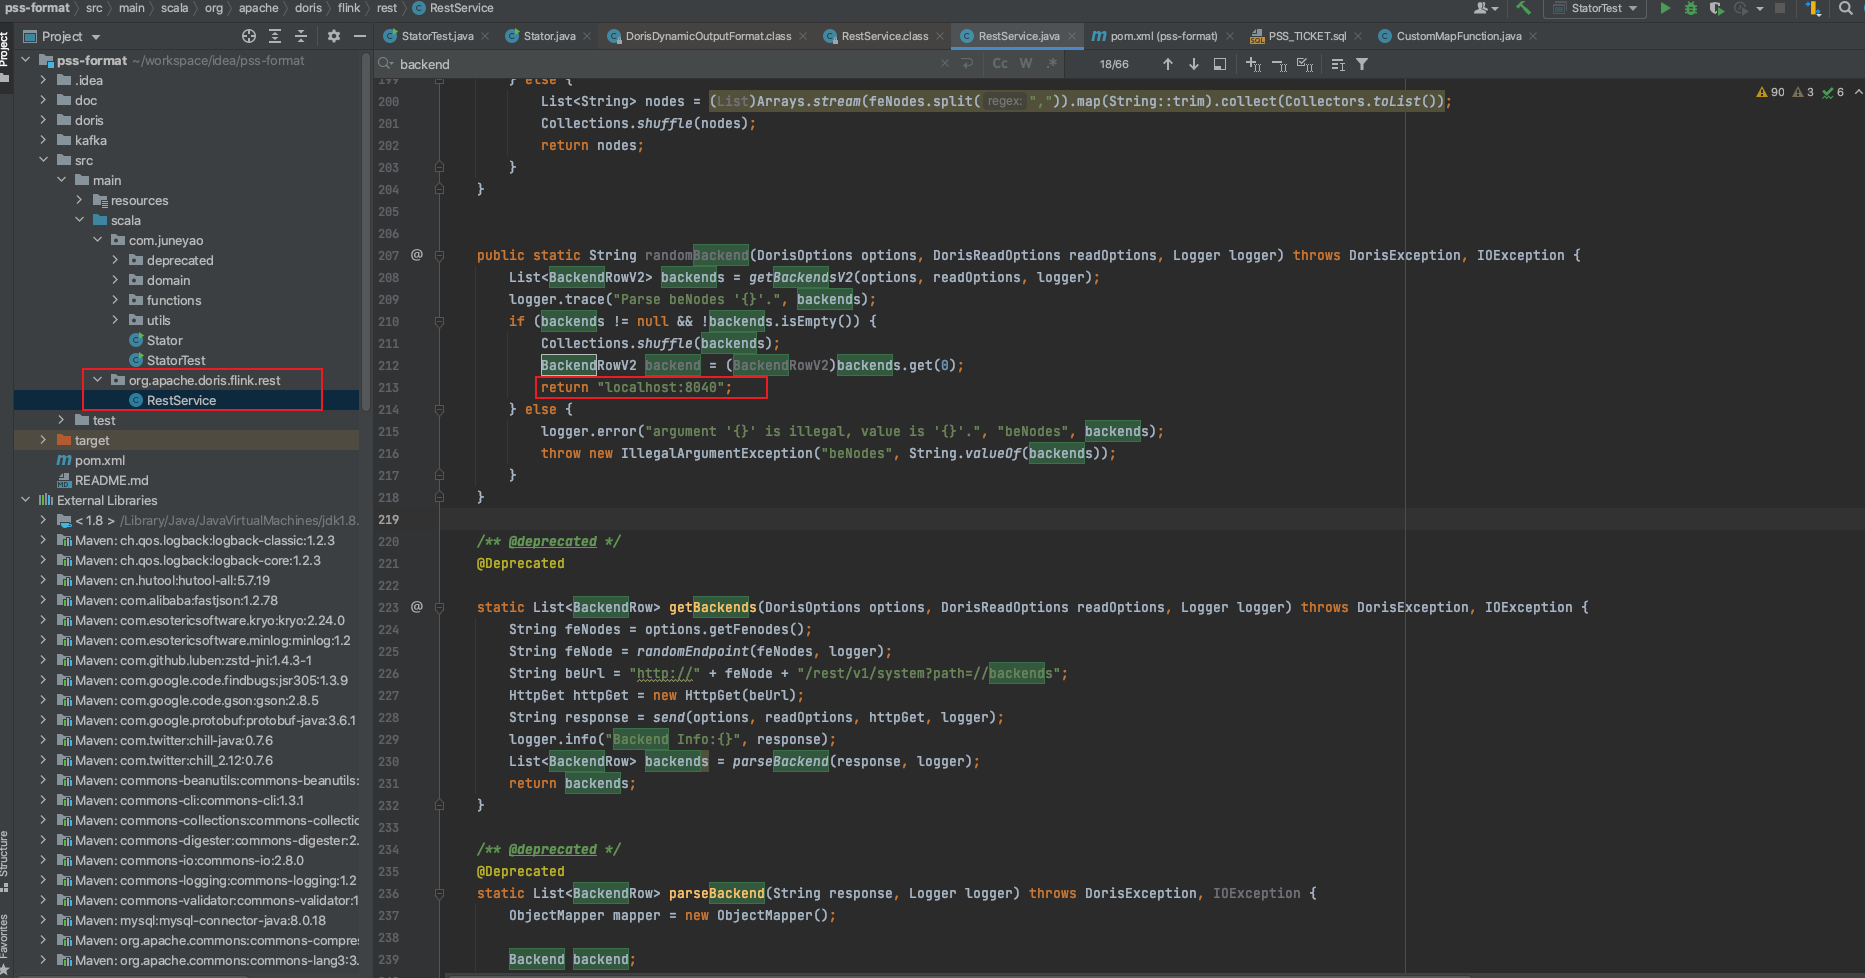The image size is (1865, 978).
Task: Build the project with the hammer icon
Action: [x=1523, y=8]
